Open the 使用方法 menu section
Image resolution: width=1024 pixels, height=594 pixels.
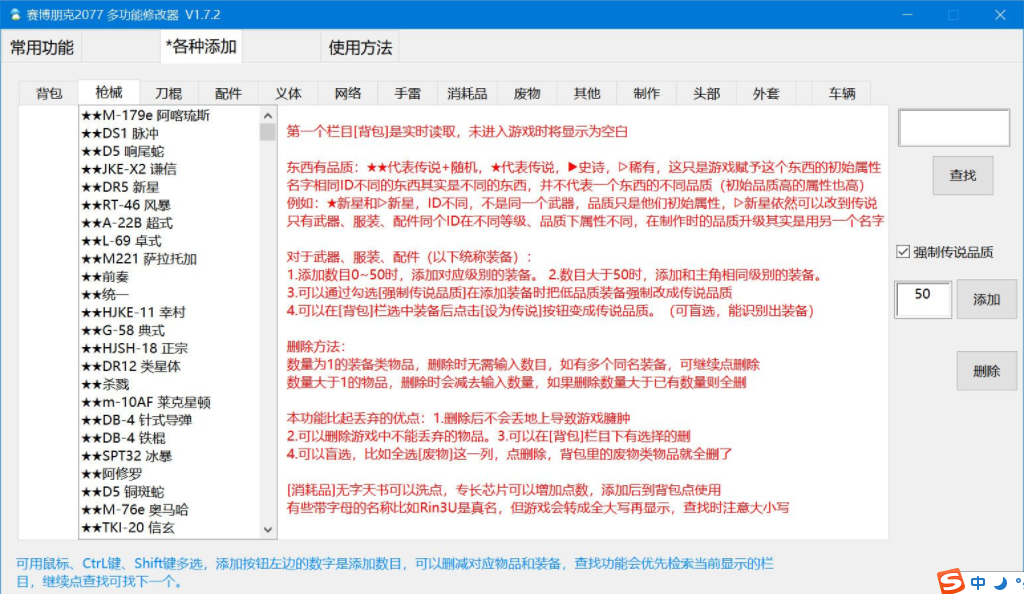(361, 47)
